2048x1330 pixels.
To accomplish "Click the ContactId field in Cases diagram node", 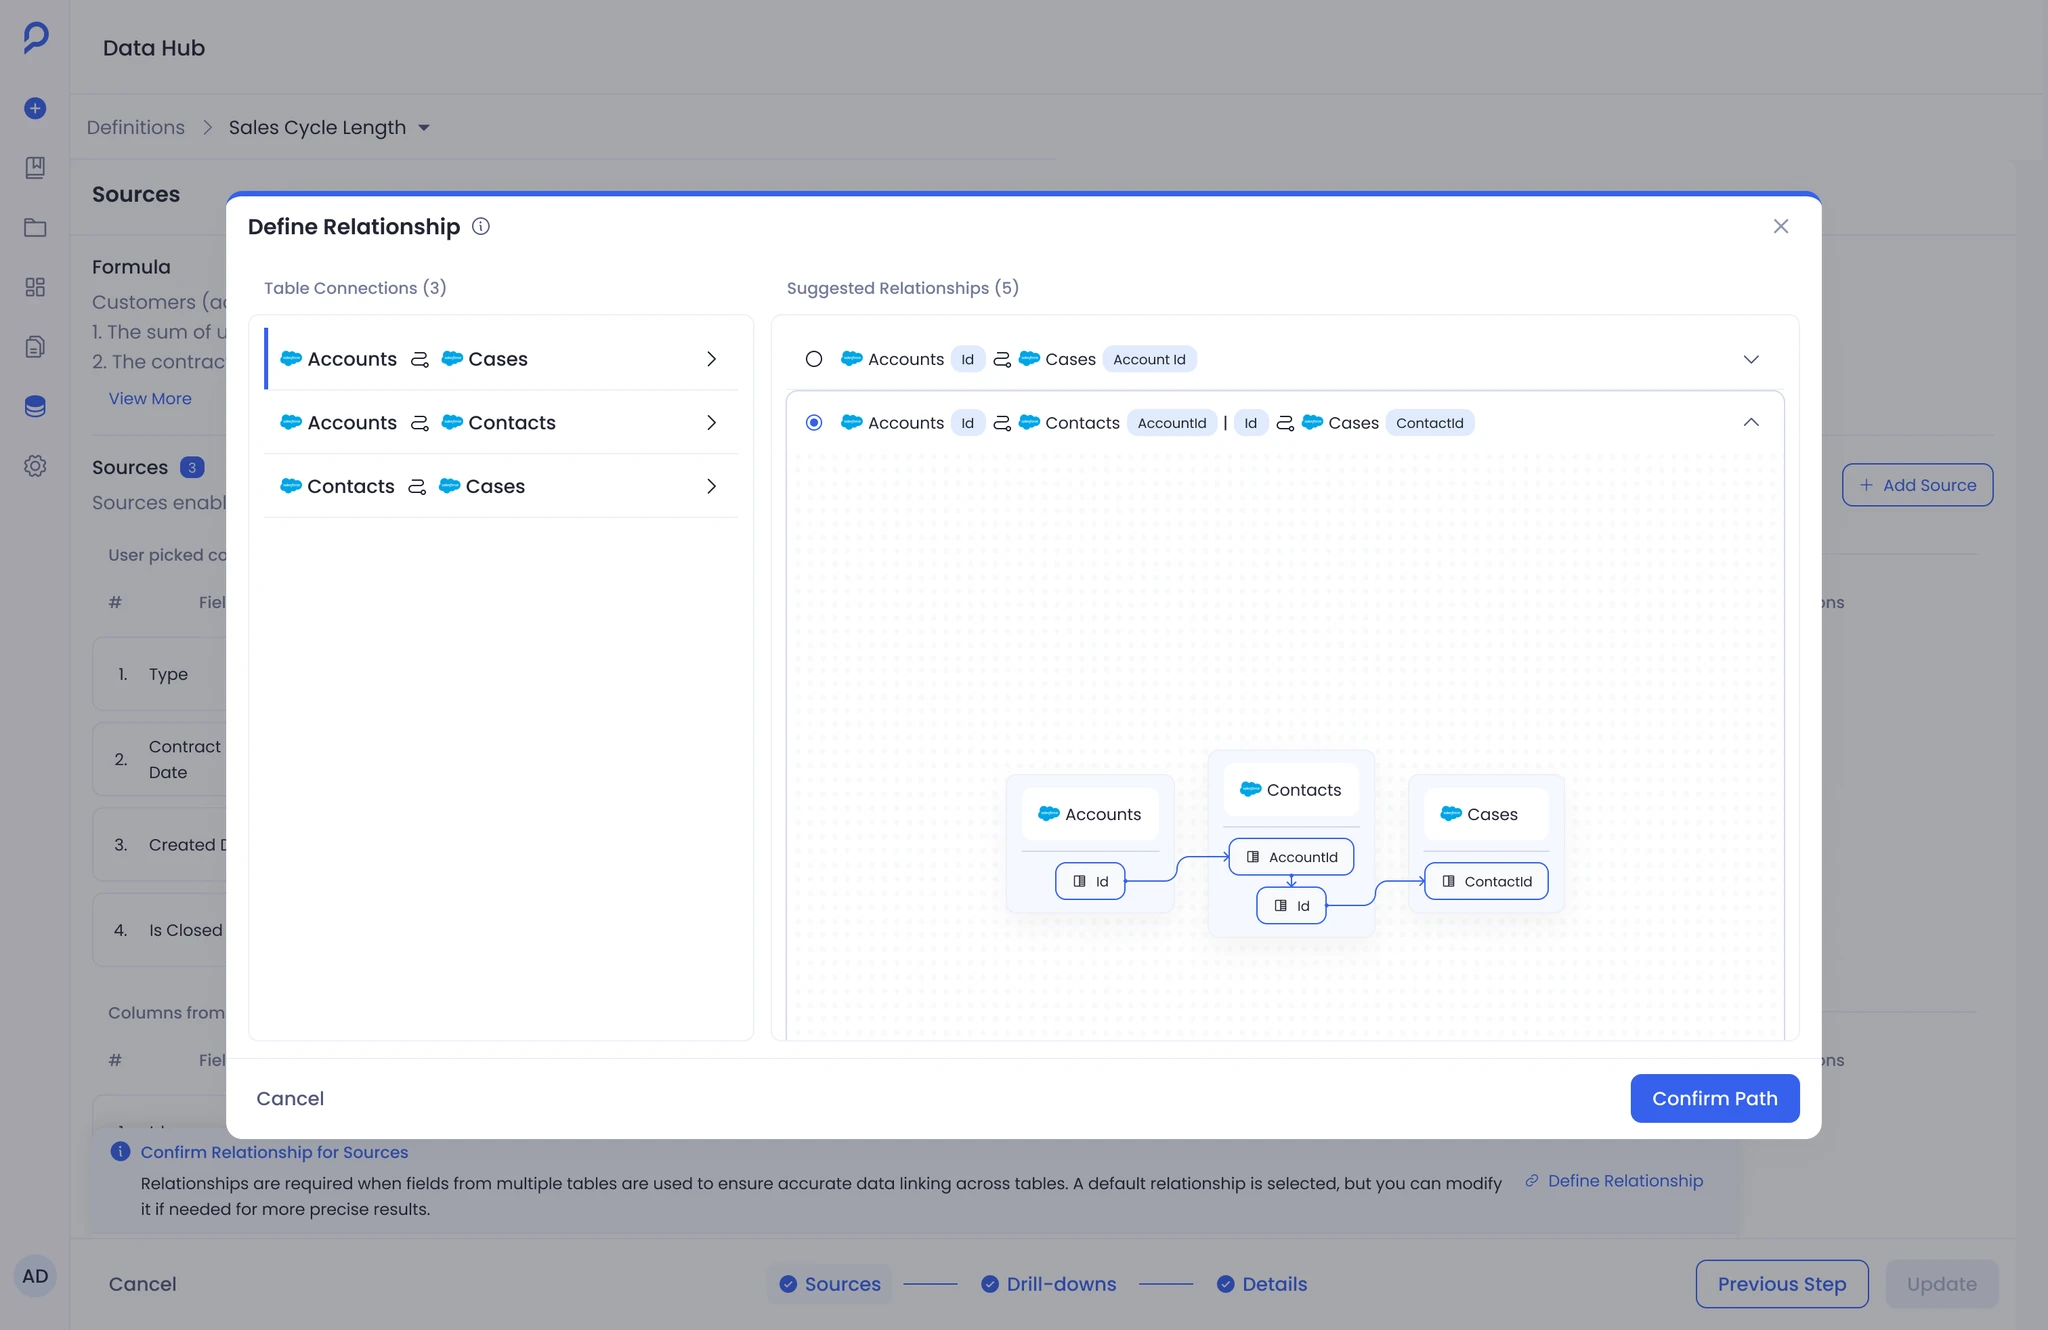I will tap(1486, 881).
